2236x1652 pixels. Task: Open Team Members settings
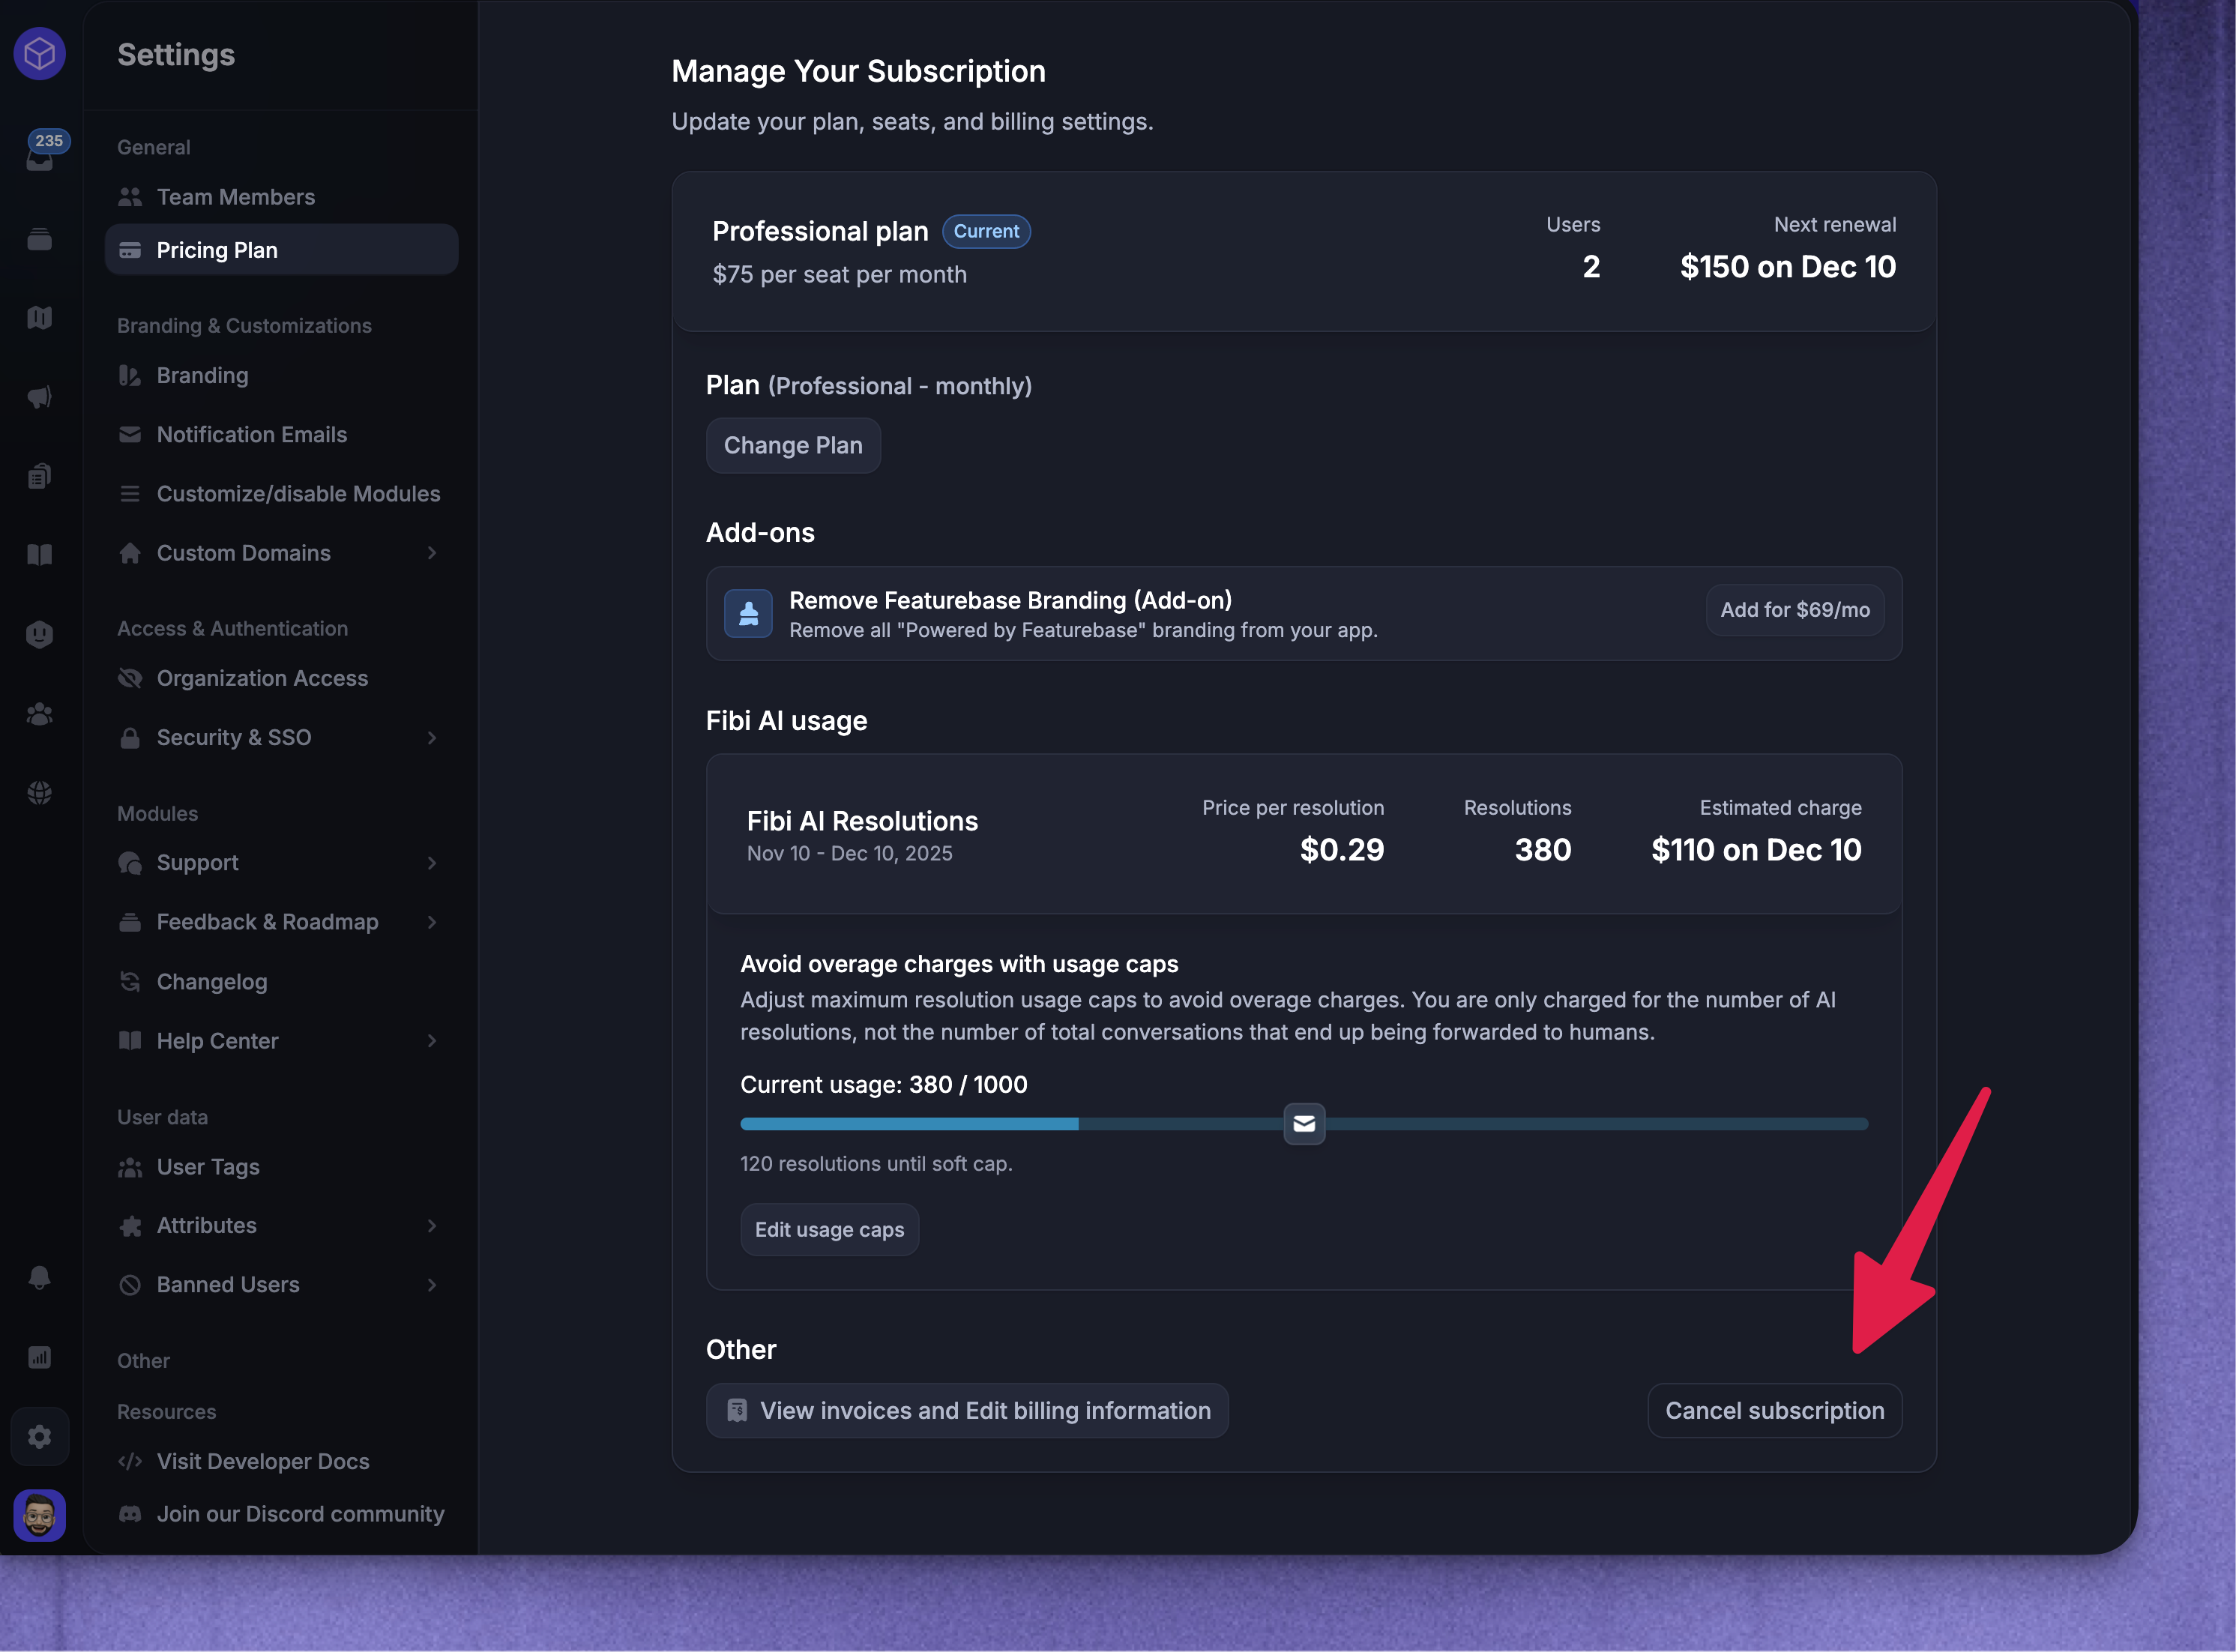click(281, 197)
